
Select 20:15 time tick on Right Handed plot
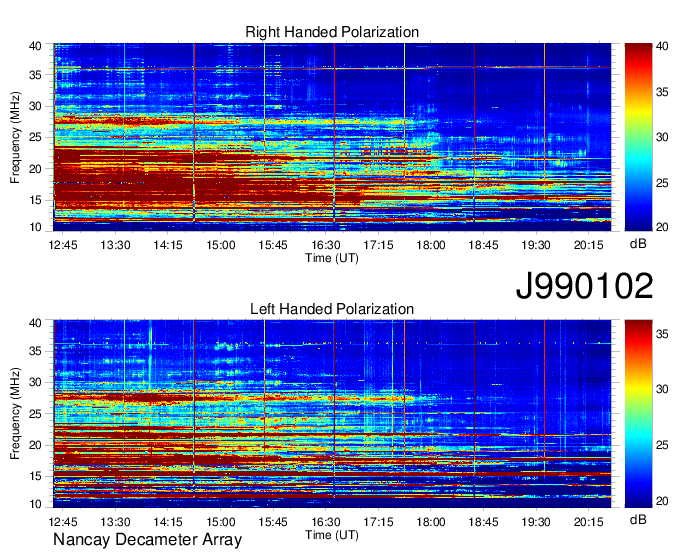pos(588,245)
